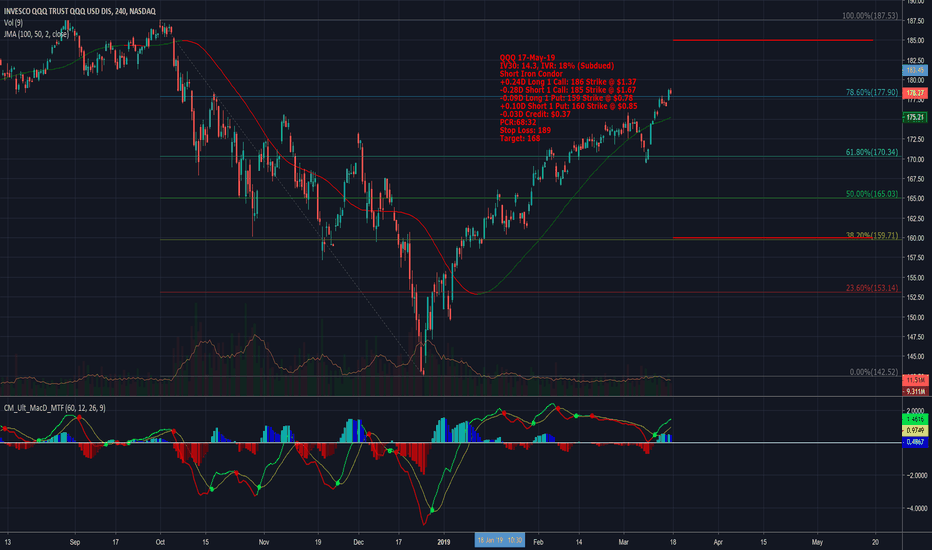The width and height of the screenshot is (932, 550).
Task: Click the 'Long 1 Call: 186 Strike' line
Action: click(568, 81)
